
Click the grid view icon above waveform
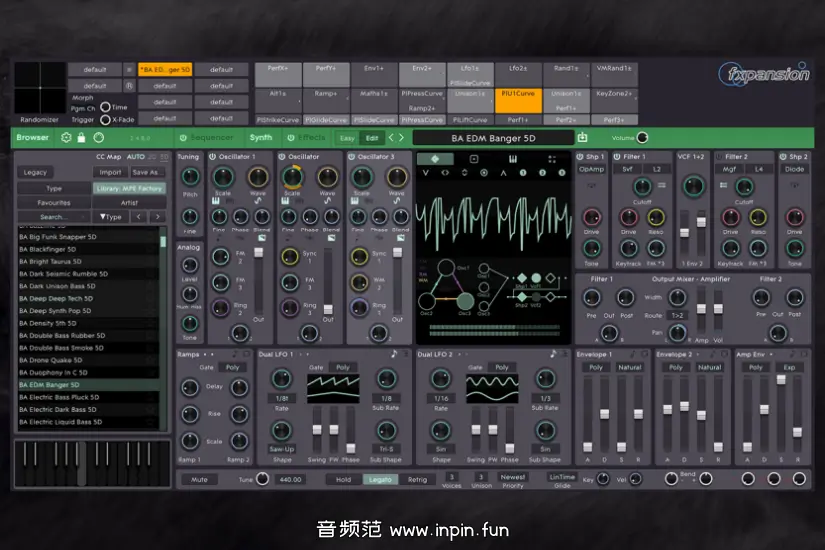pos(551,159)
